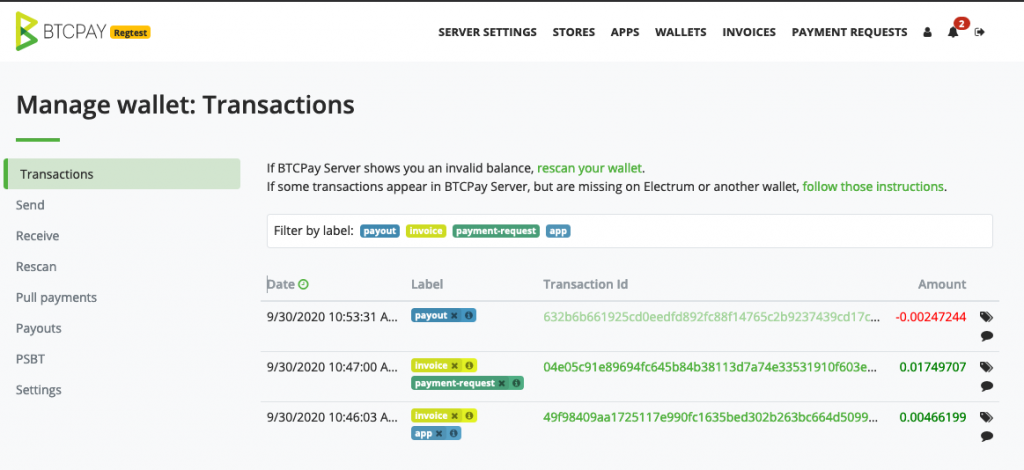The height and width of the screenshot is (470, 1024).
Task: Click the tags icon for the payout transaction
Action: pos(986,317)
